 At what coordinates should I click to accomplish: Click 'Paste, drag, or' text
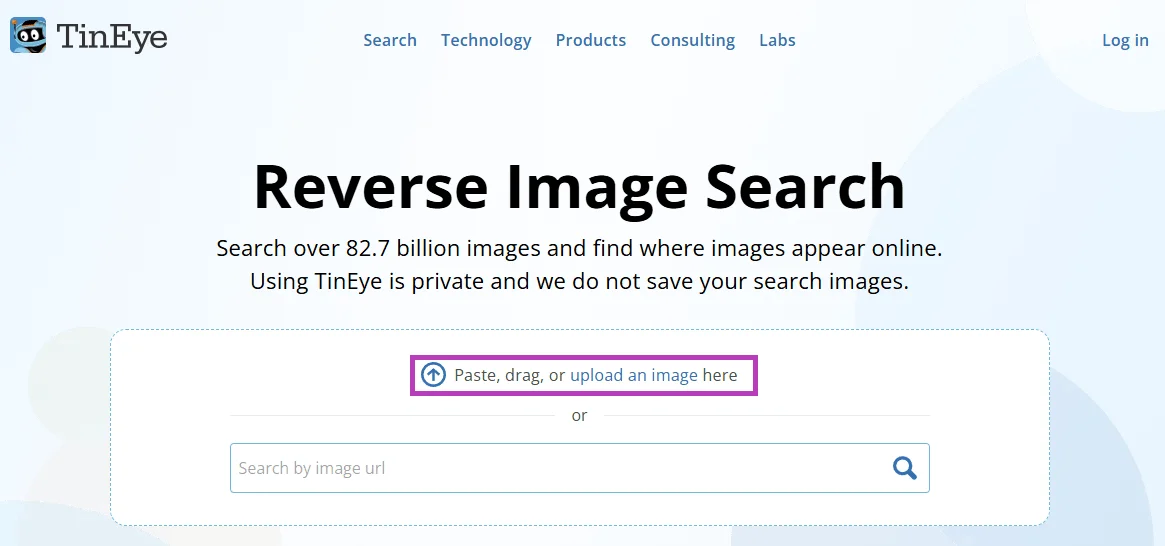510,375
